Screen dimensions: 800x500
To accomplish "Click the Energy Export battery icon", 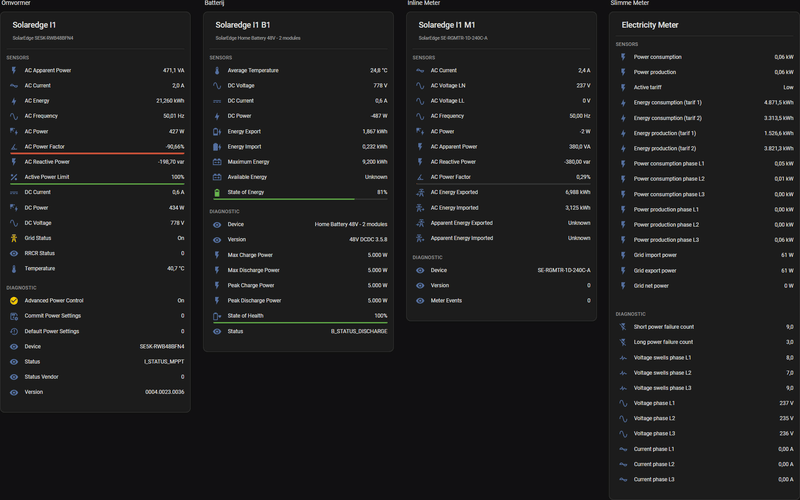I will tap(217, 131).
